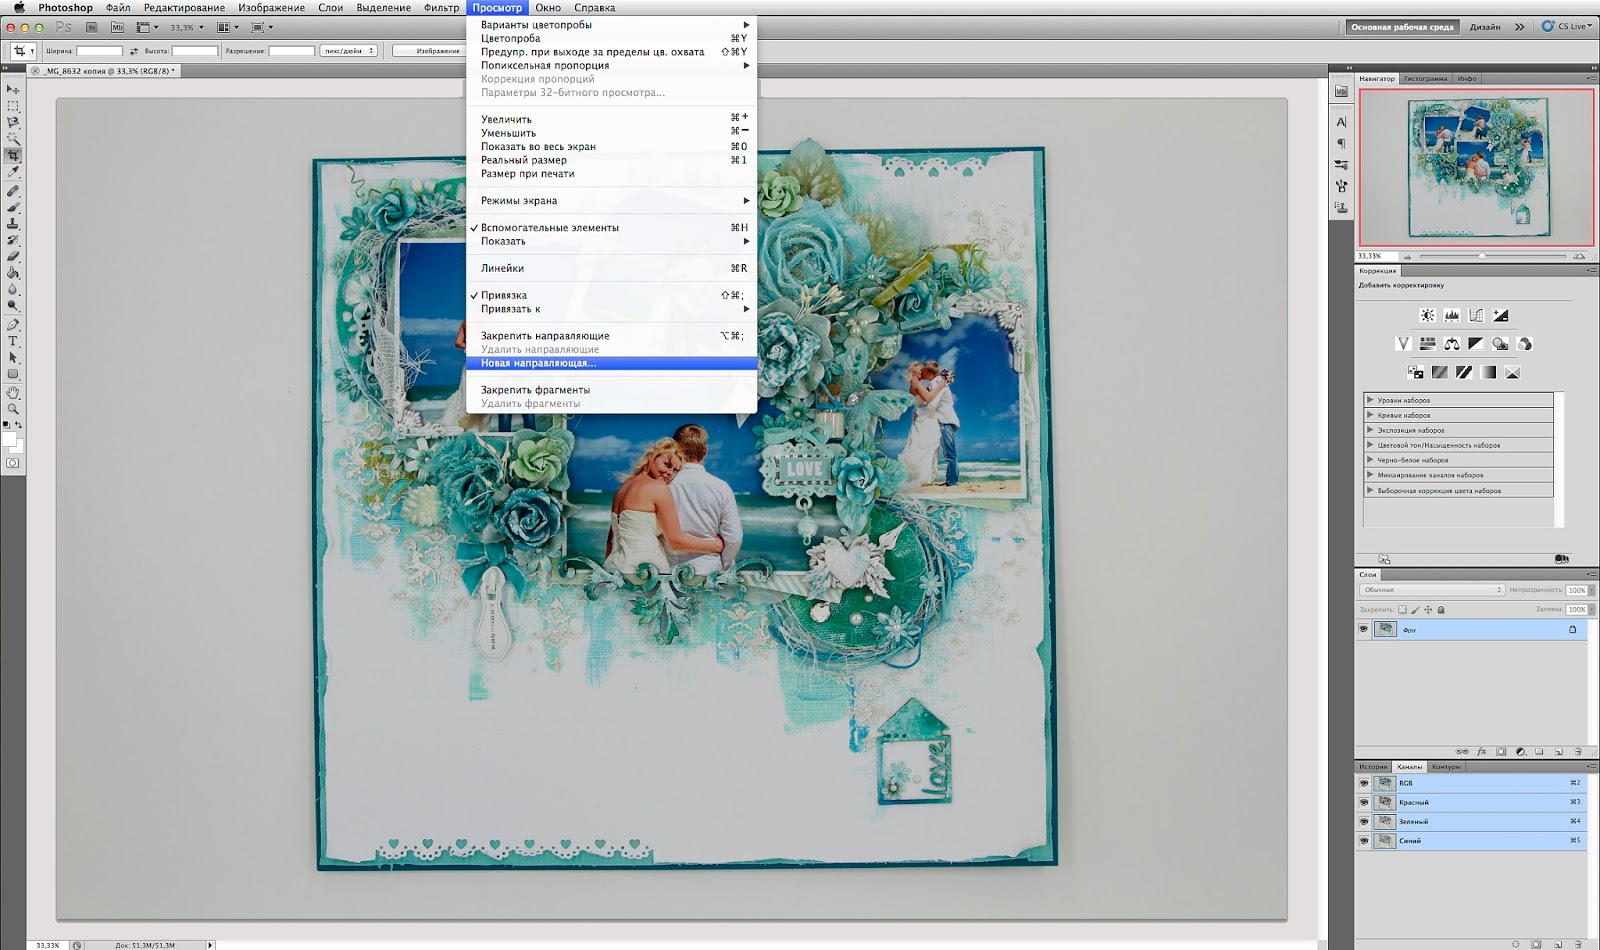The image size is (1600, 950).
Task: Select the Lasso tool
Action: [13, 122]
